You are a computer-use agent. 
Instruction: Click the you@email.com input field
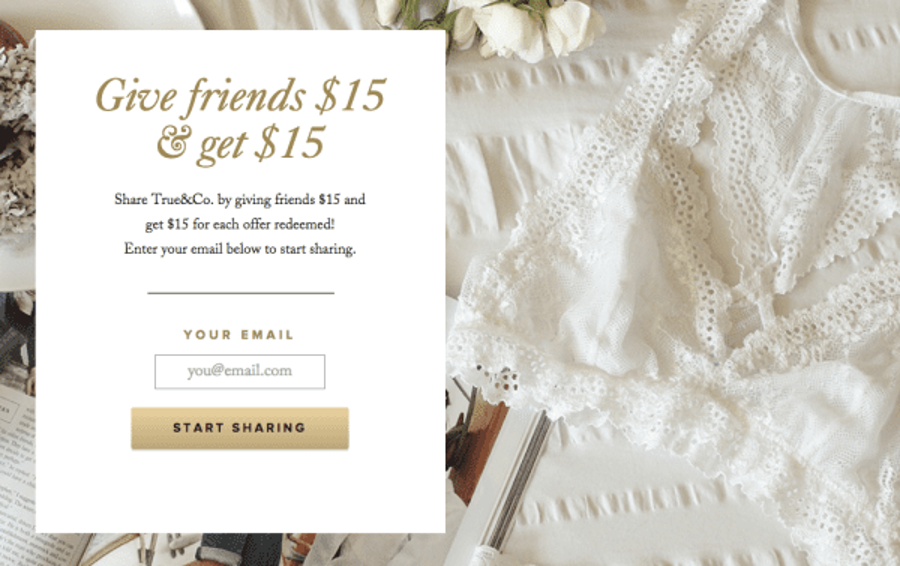(239, 371)
